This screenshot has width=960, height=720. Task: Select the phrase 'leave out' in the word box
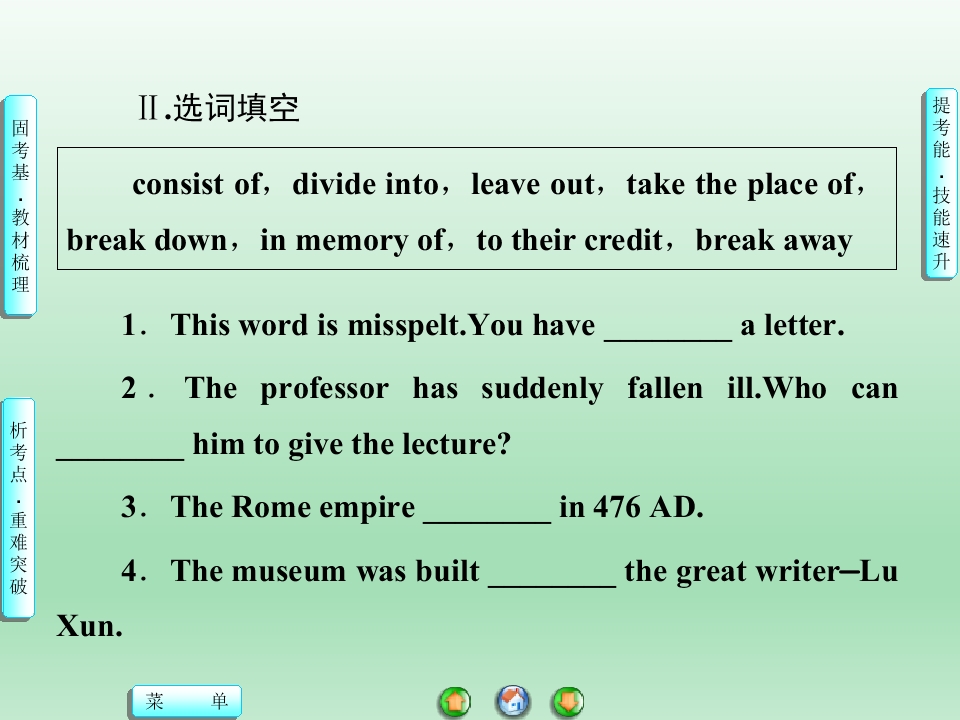pos(533,184)
